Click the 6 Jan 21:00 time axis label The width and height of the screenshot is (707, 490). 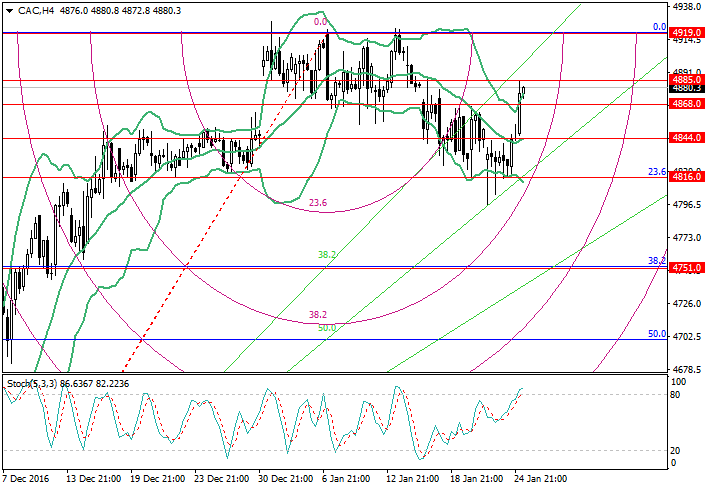coord(346,478)
